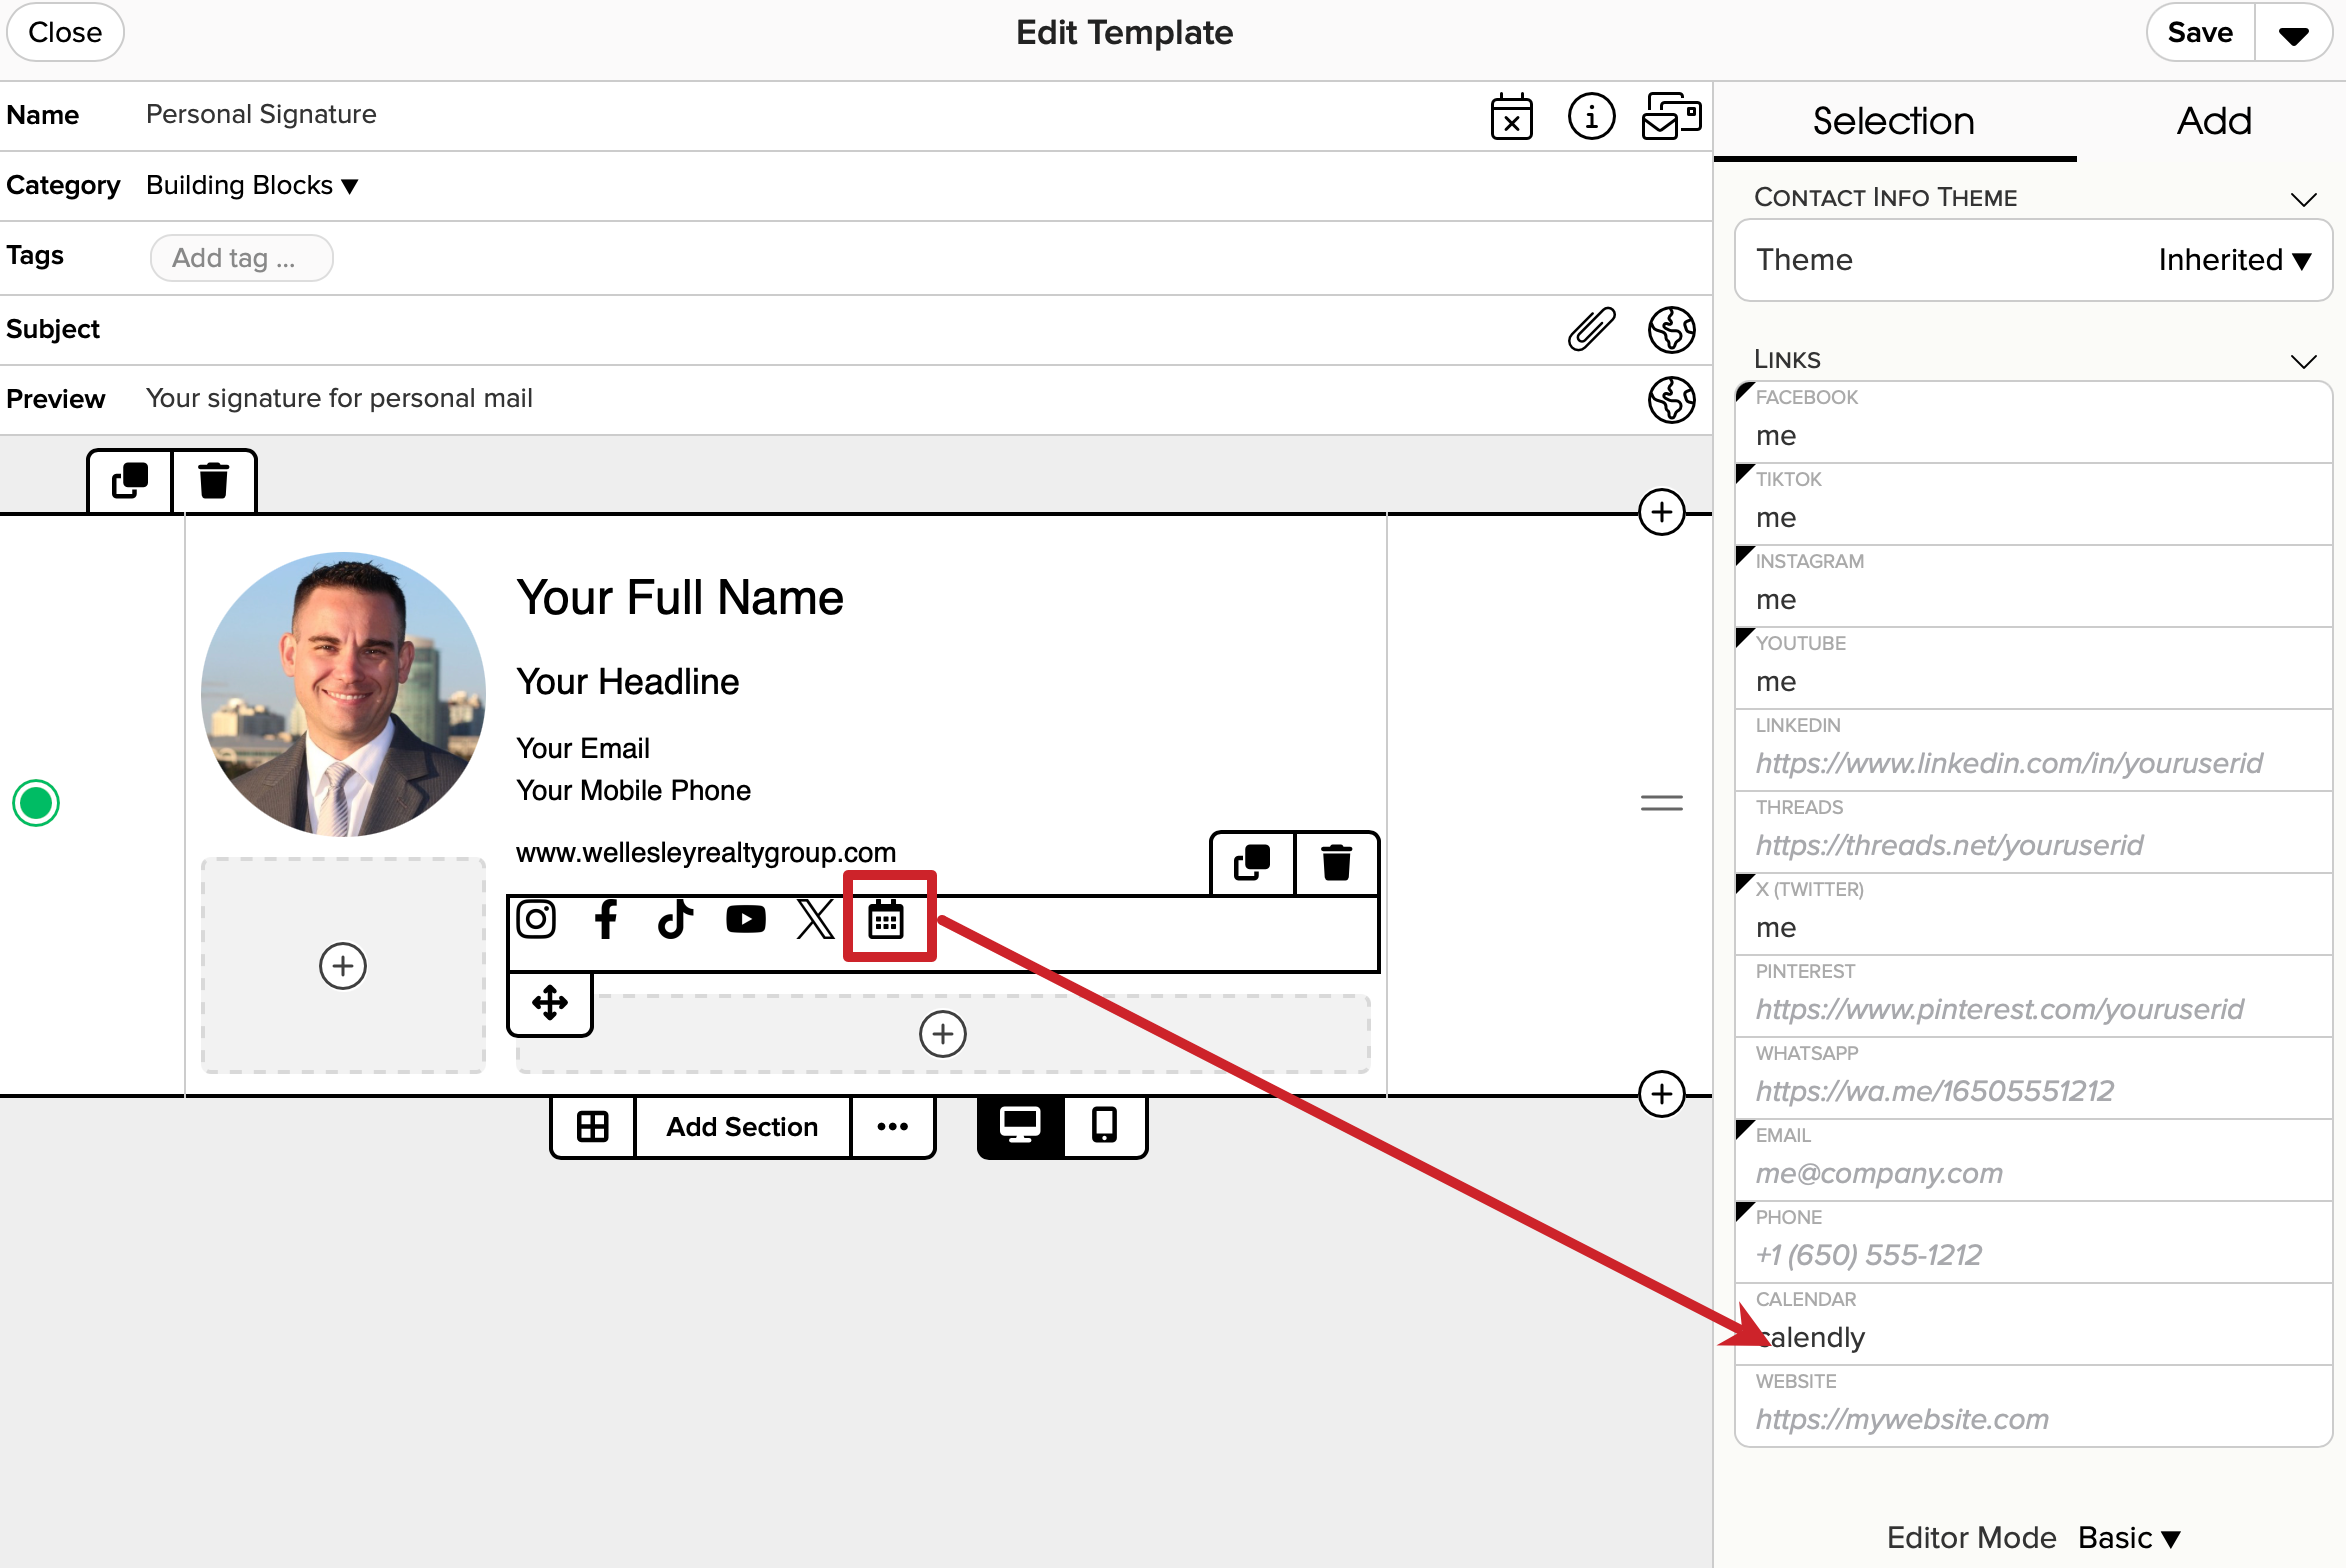Click the calendar icon in the social row

(886, 919)
